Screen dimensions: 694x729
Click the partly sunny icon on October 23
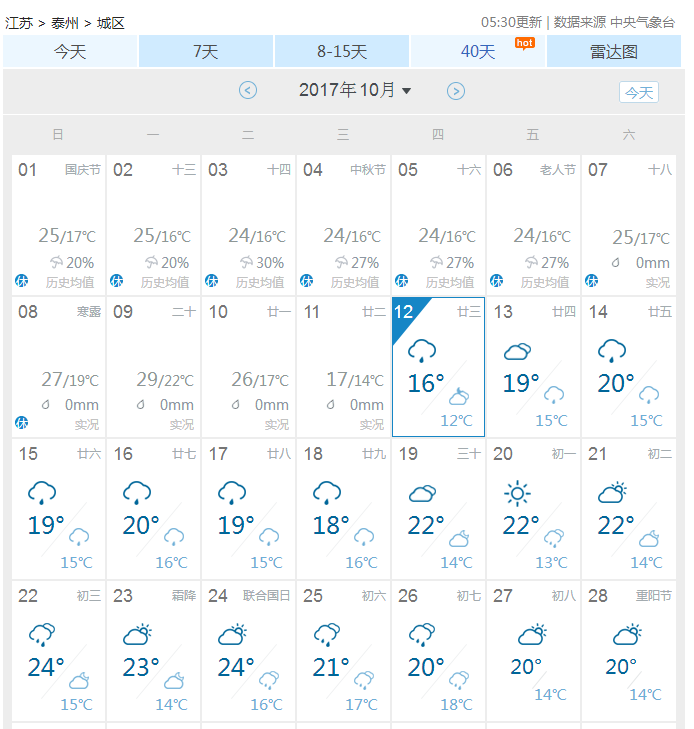pyautogui.click(x=138, y=634)
